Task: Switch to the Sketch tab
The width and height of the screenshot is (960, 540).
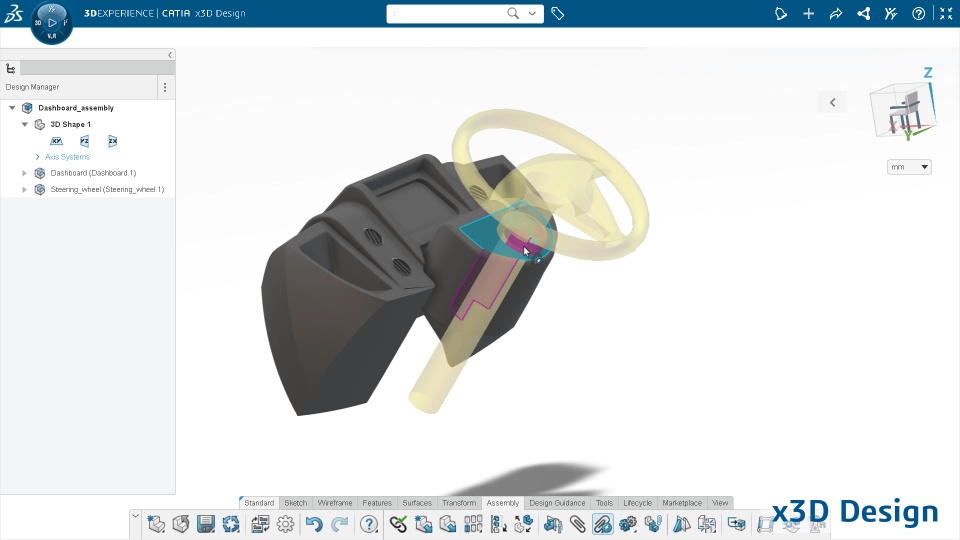Action: pyautogui.click(x=296, y=503)
